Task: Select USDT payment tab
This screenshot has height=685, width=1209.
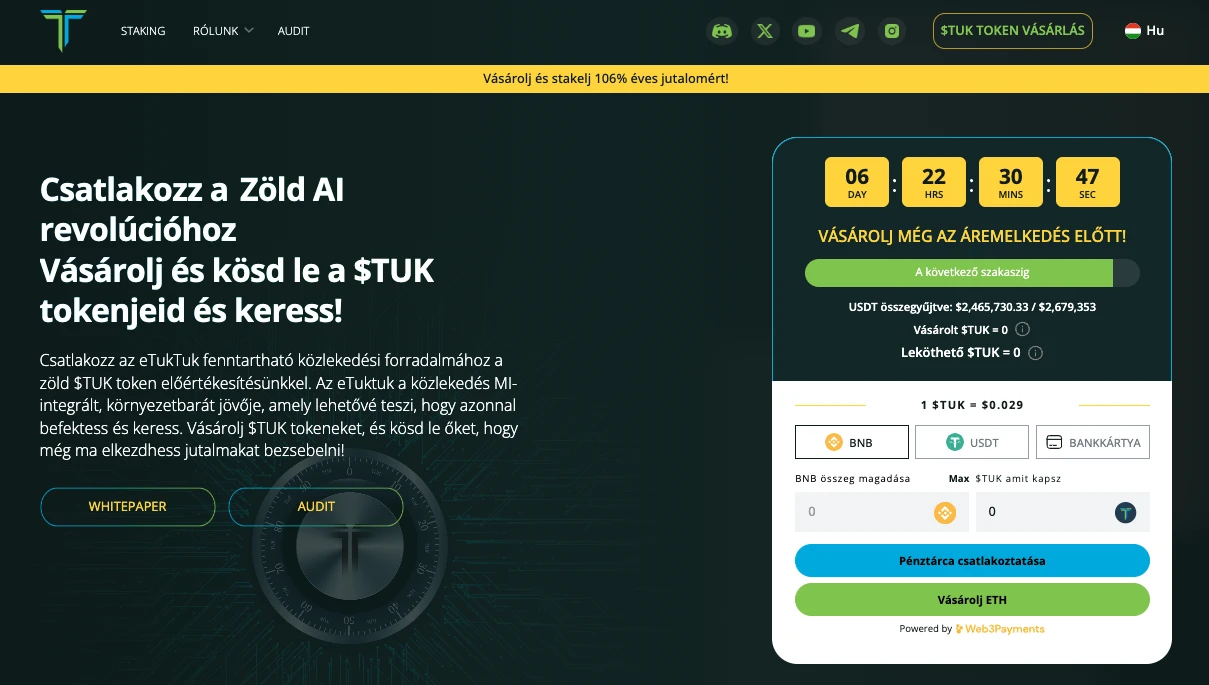Action: point(972,442)
